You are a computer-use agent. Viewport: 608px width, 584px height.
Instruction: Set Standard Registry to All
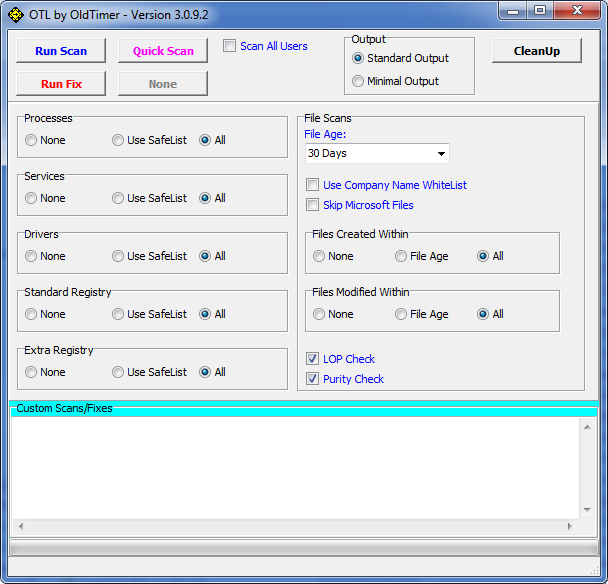205,314
